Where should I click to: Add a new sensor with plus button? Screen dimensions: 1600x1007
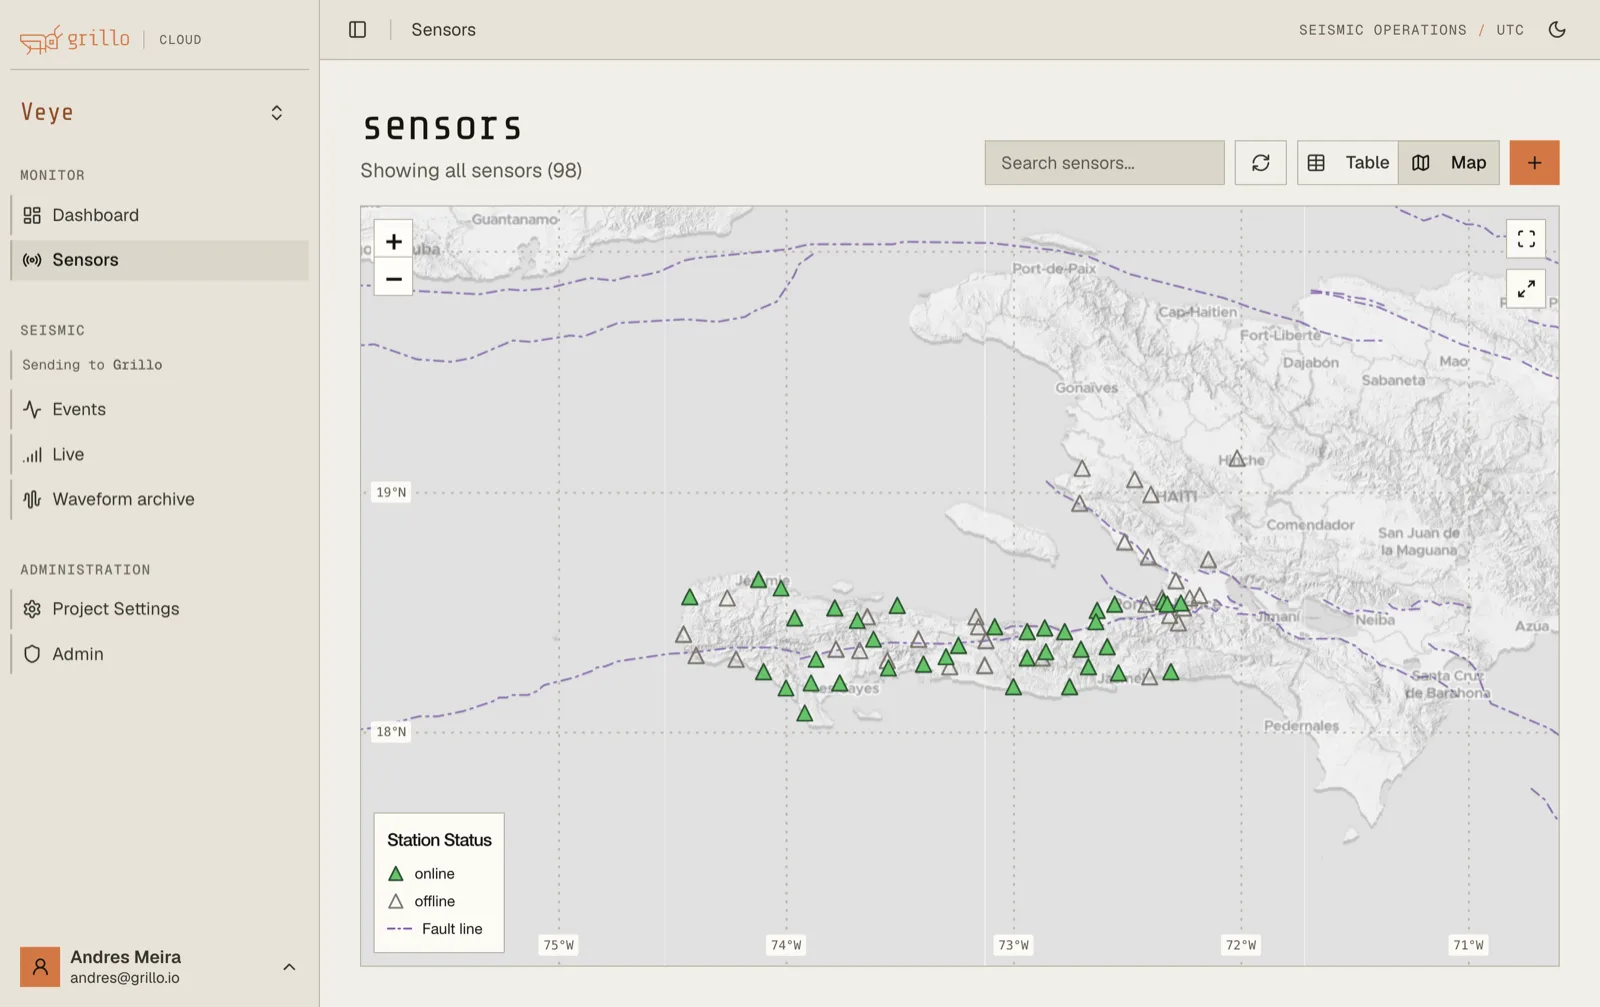tap(1534, 163)
